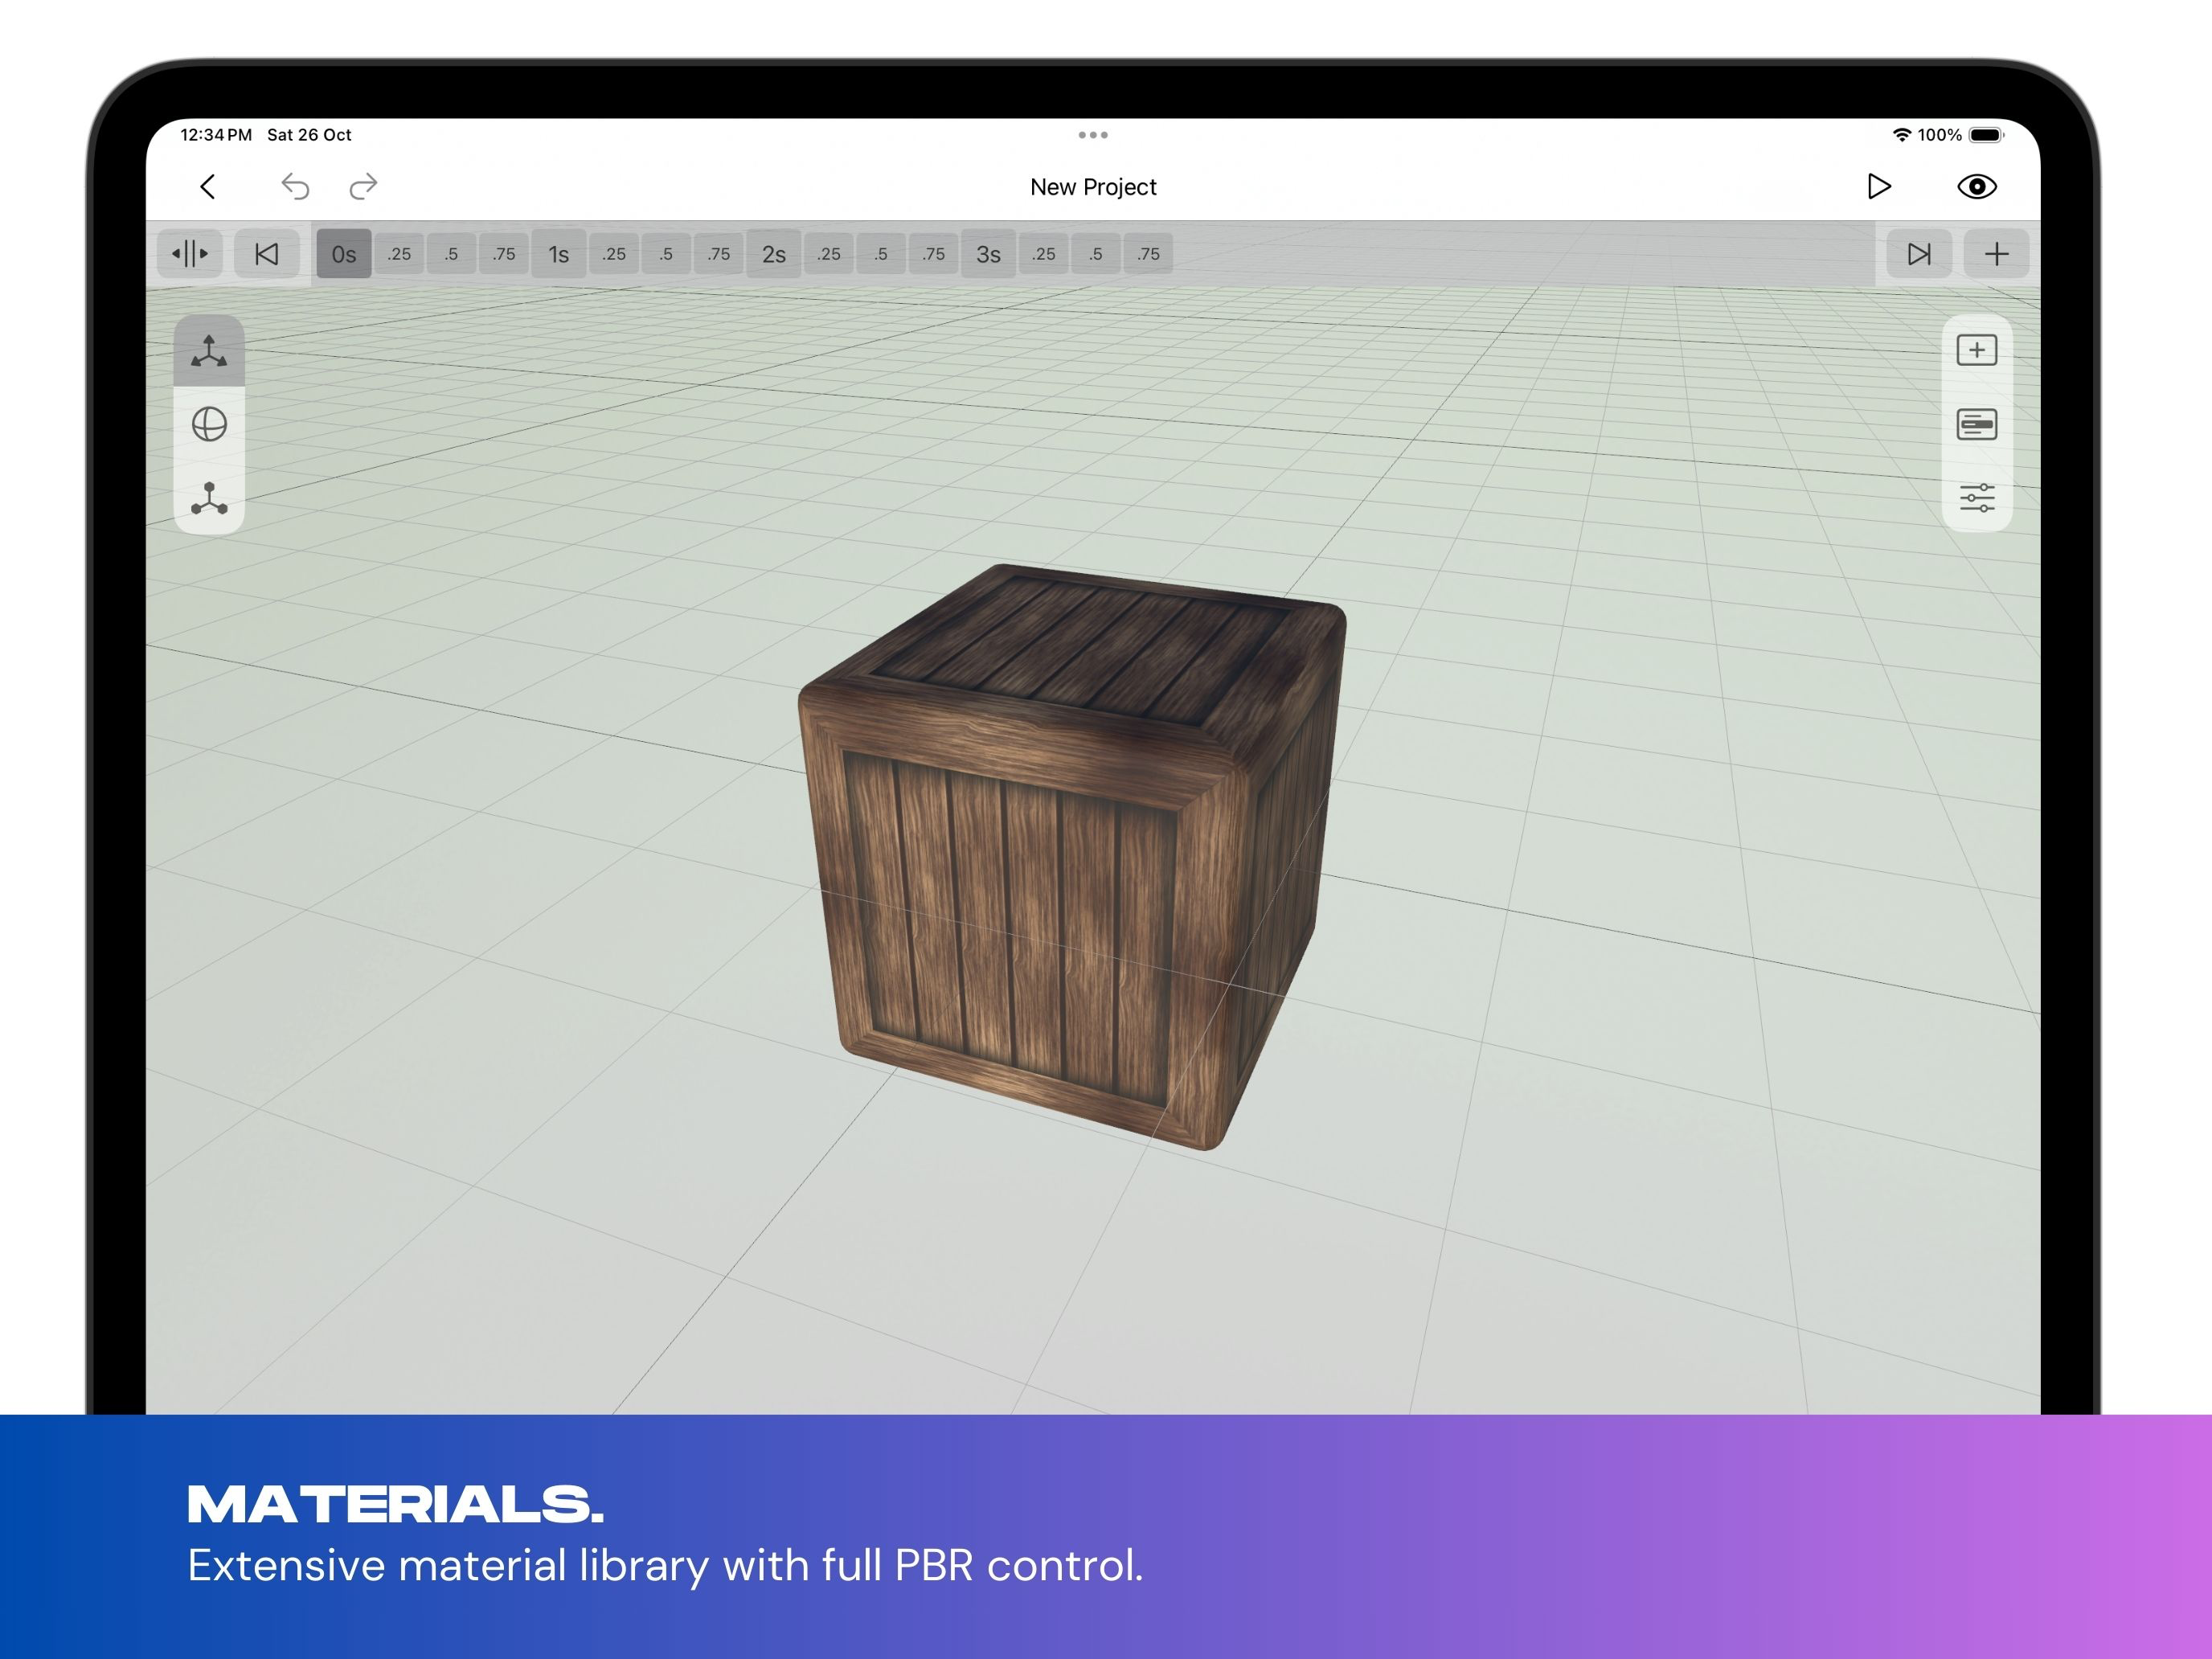
Task: Open the sliders settings panel
Action: click(x=1976, y=498)
